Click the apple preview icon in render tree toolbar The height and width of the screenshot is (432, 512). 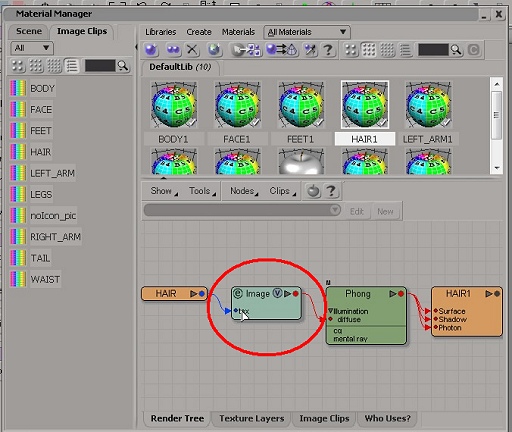(x=313, y=191)
